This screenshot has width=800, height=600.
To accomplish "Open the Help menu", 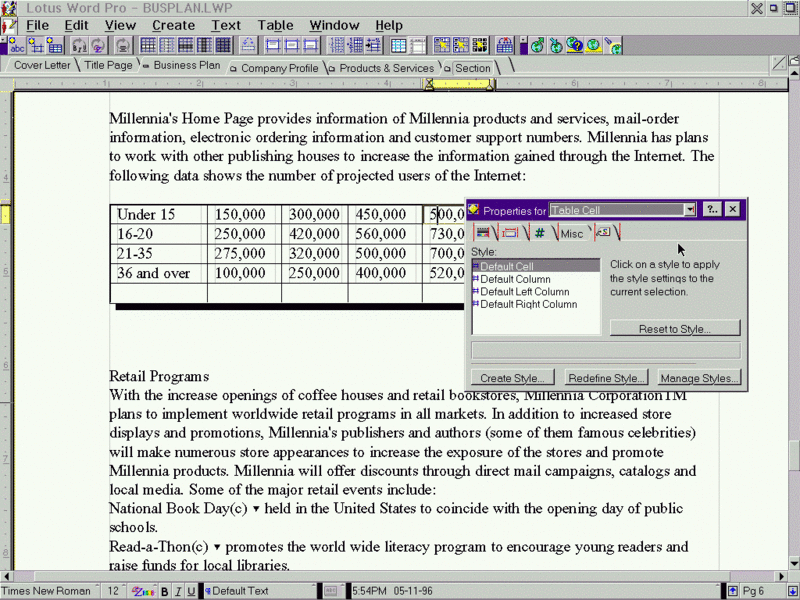I will click(x=389, y=26).
